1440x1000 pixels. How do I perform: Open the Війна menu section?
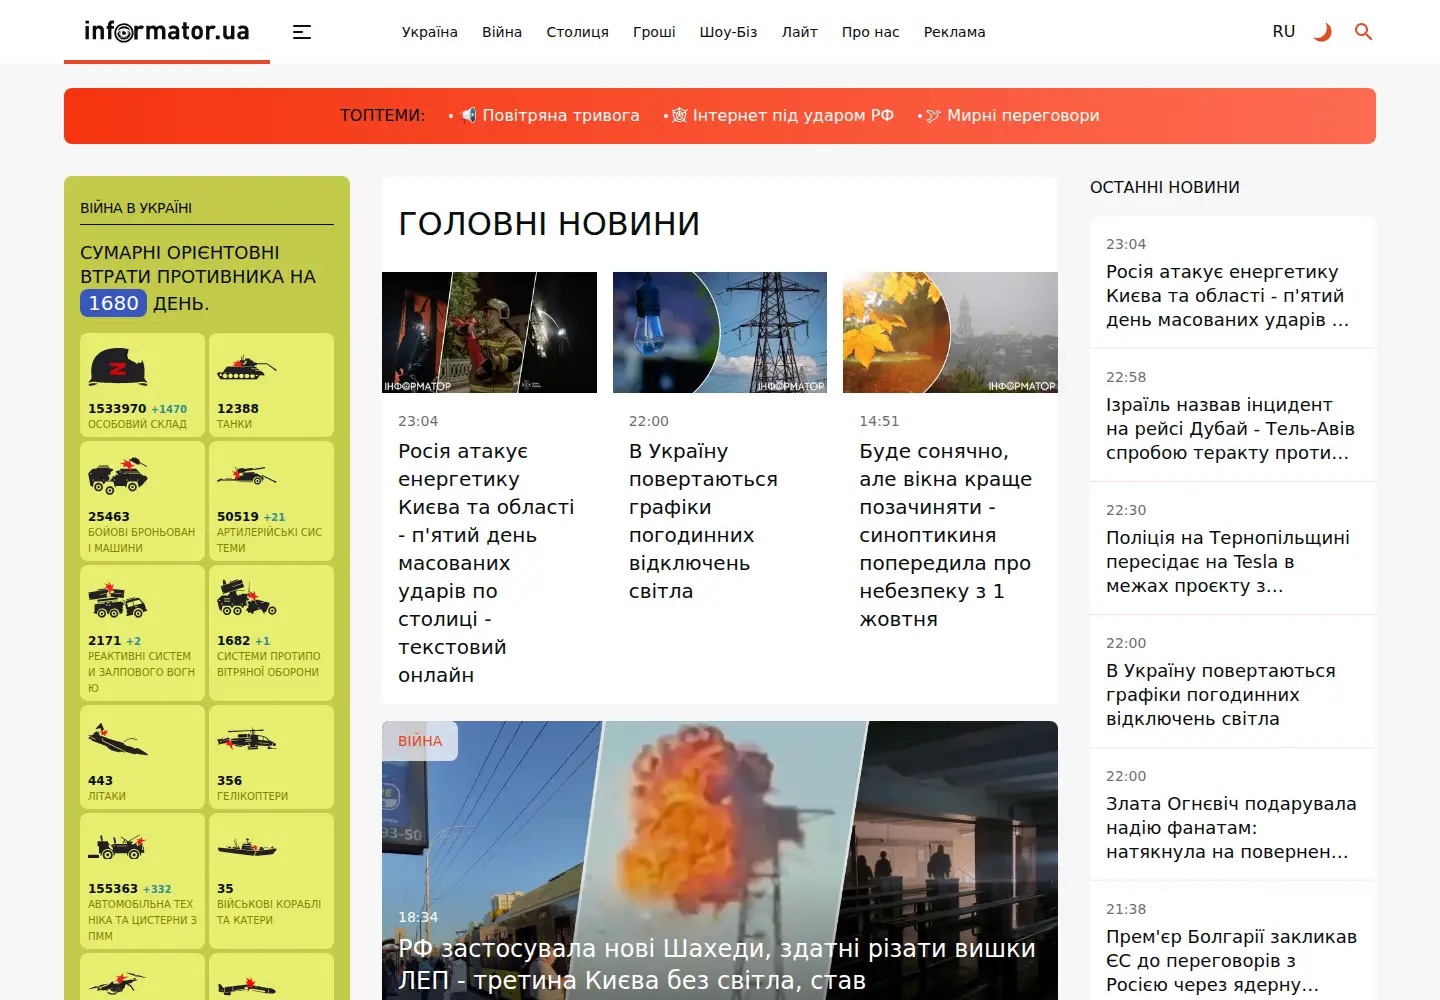coord(502,32)
